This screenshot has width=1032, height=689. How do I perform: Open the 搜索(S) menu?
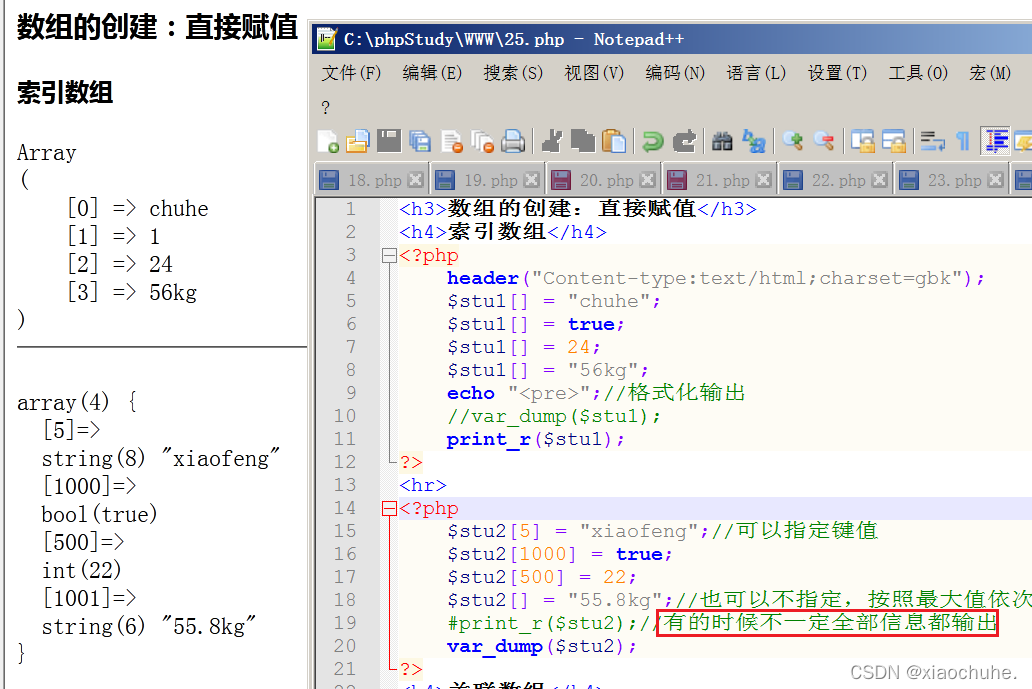pyautogui.click(x=513, y=72)
